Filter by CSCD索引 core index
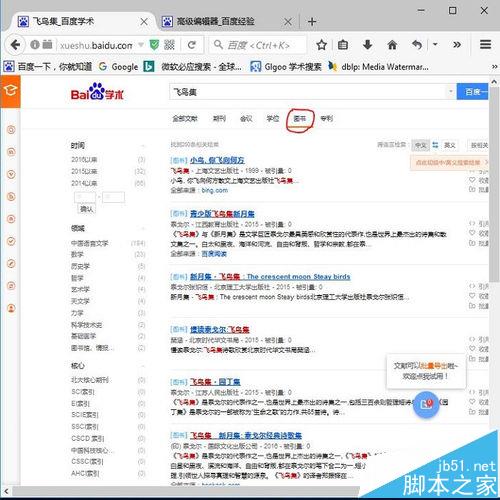 88,438
